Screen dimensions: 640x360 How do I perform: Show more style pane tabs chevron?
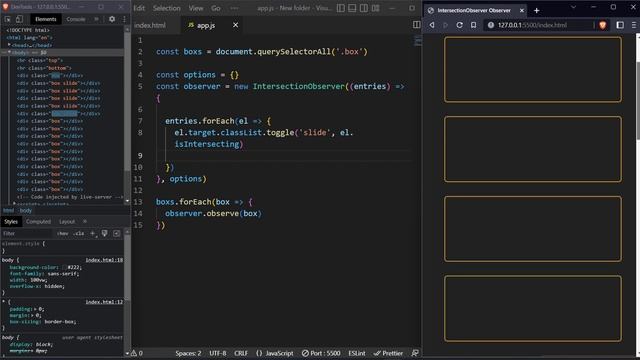point(85,221)
